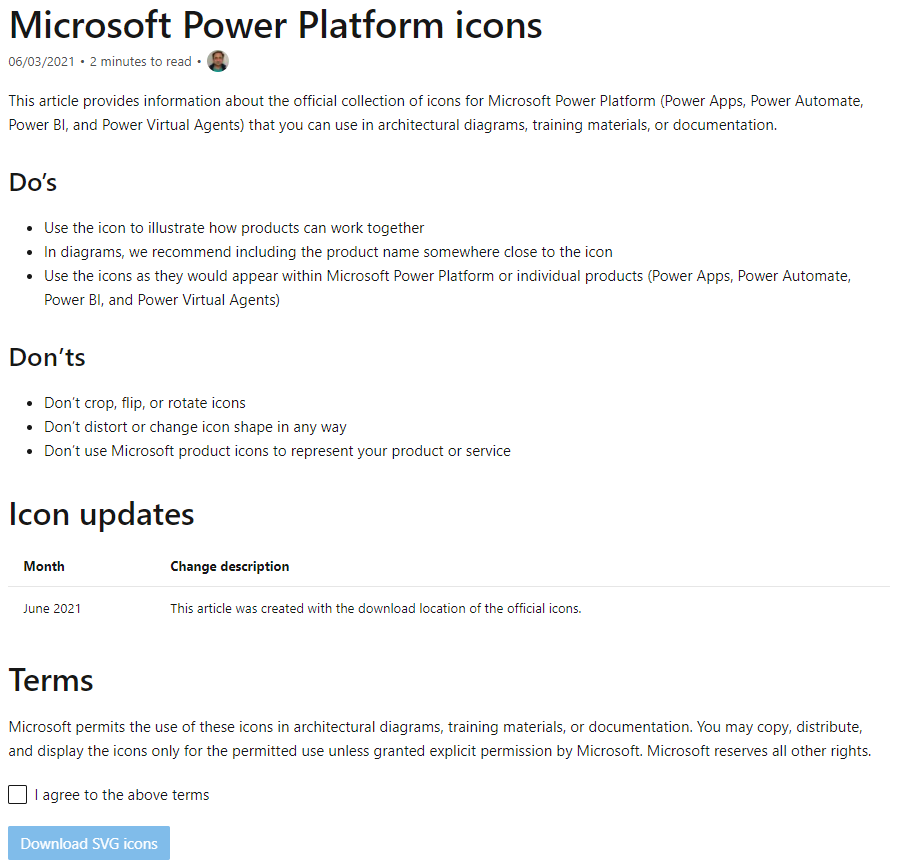Click 'This article was created with the download location' cell
The image size is (913, 865).
(376, 608)
